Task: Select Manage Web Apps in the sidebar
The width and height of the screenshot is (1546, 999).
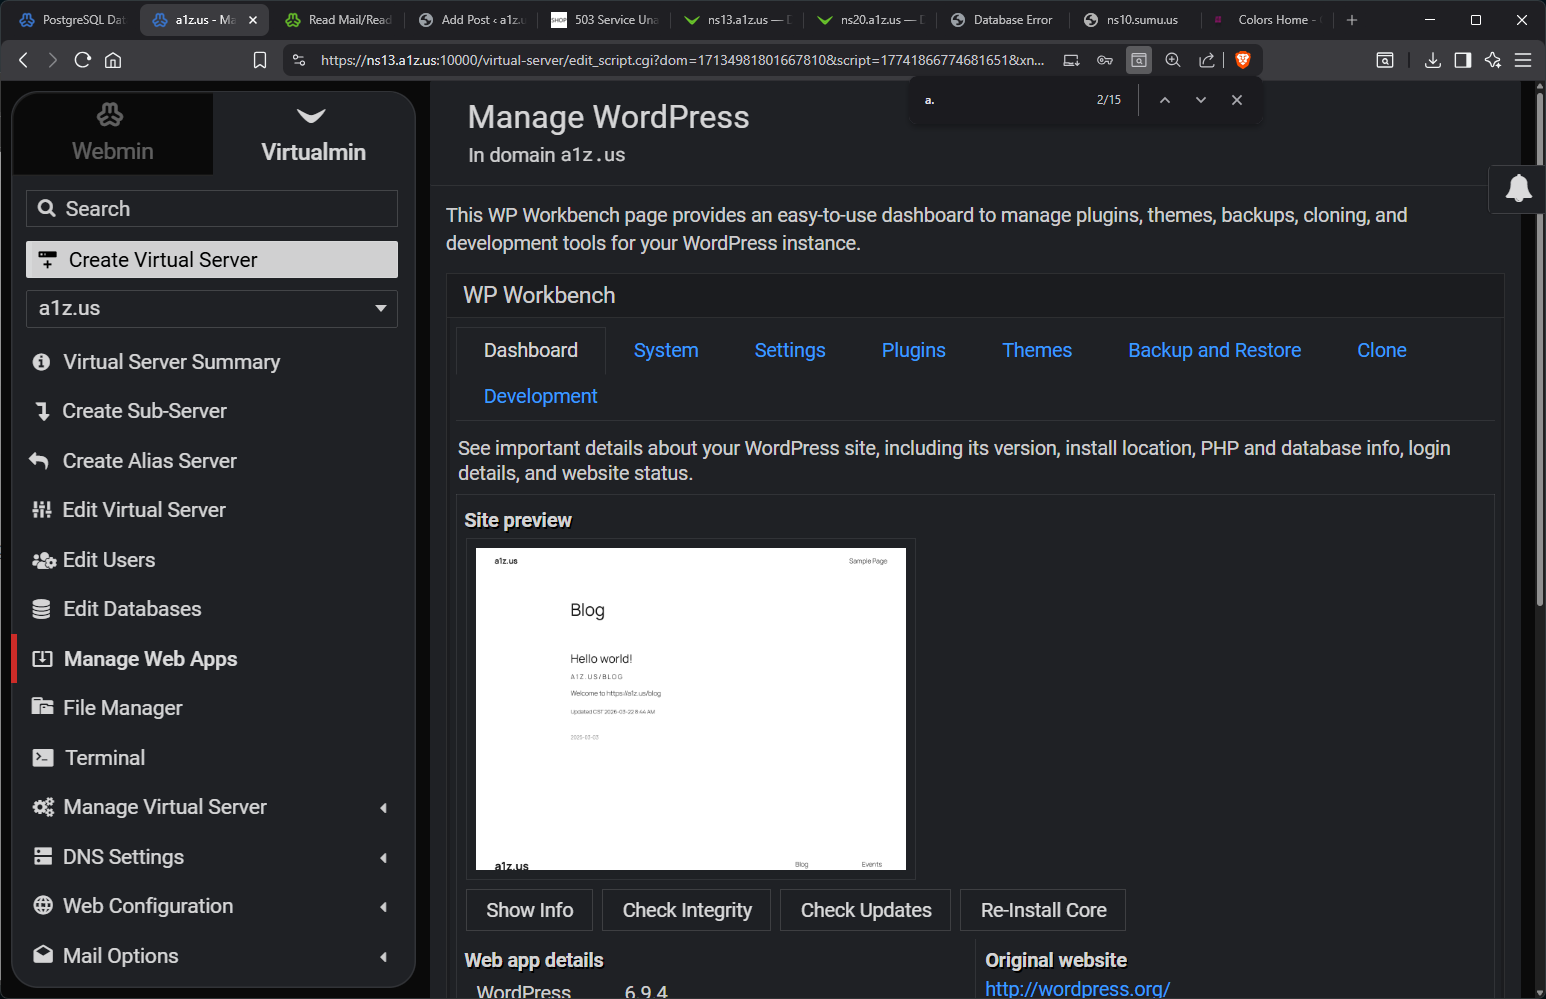Action: (x=150, y=658)
